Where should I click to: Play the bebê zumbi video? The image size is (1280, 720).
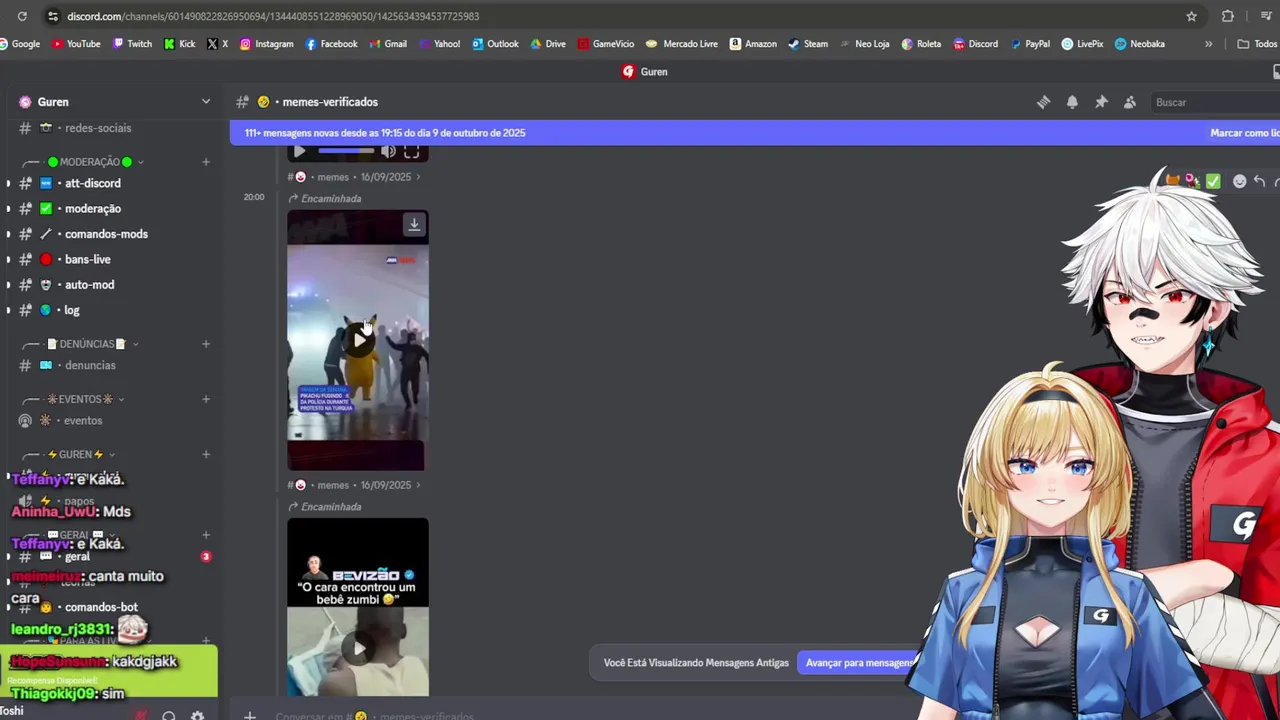point(359,648)
